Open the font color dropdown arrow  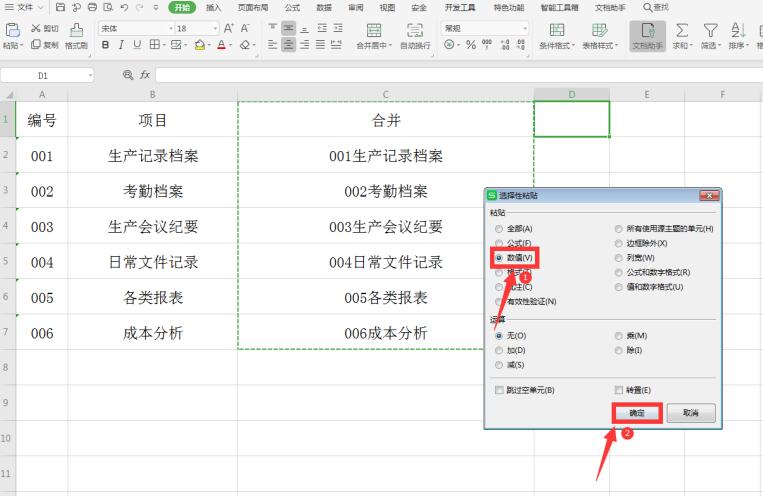pyautogui.click(x=230, y=45)
